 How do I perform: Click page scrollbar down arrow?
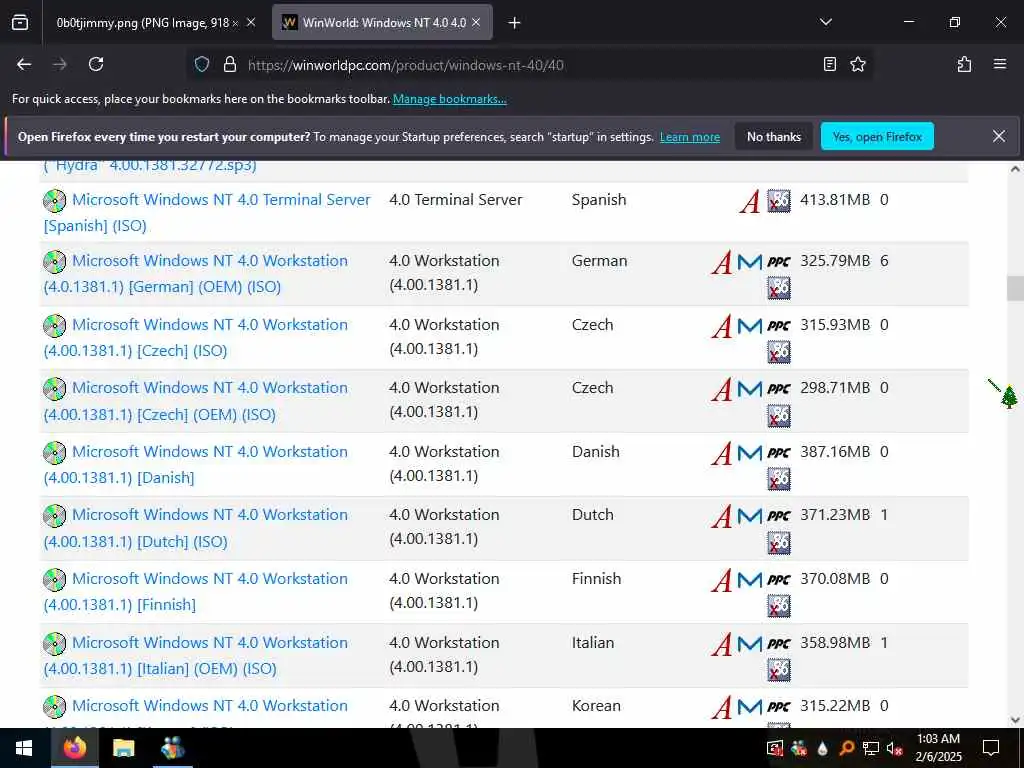coord(1015,720)
